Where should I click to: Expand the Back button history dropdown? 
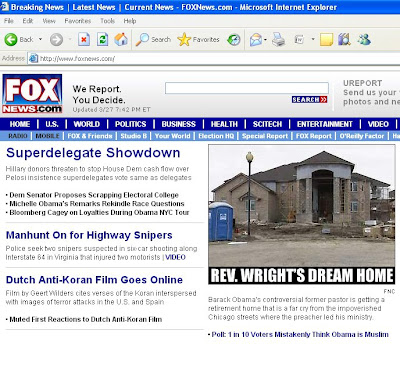(x=40, y=39)
